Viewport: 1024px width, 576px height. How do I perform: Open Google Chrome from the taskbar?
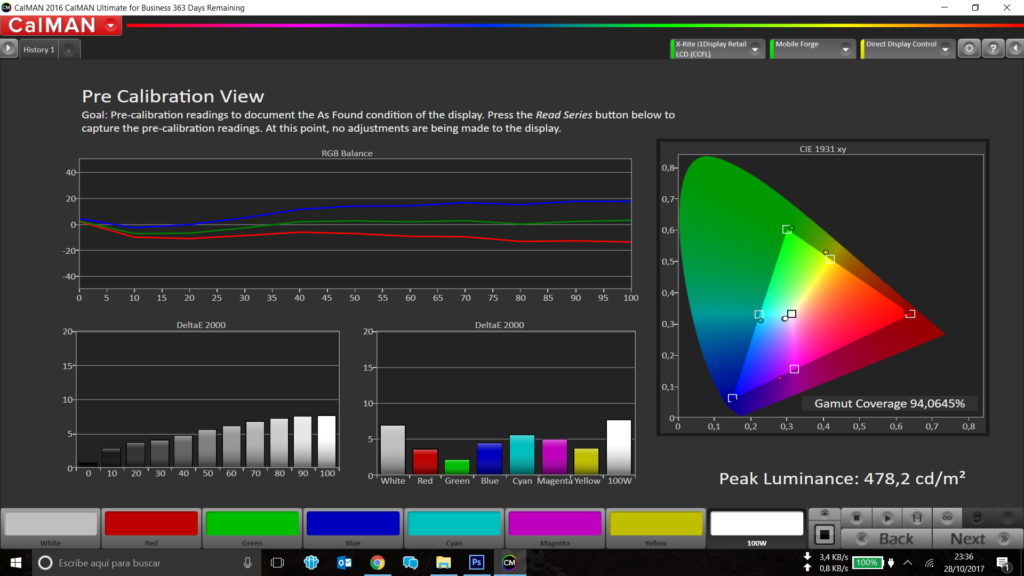(377, 563)
